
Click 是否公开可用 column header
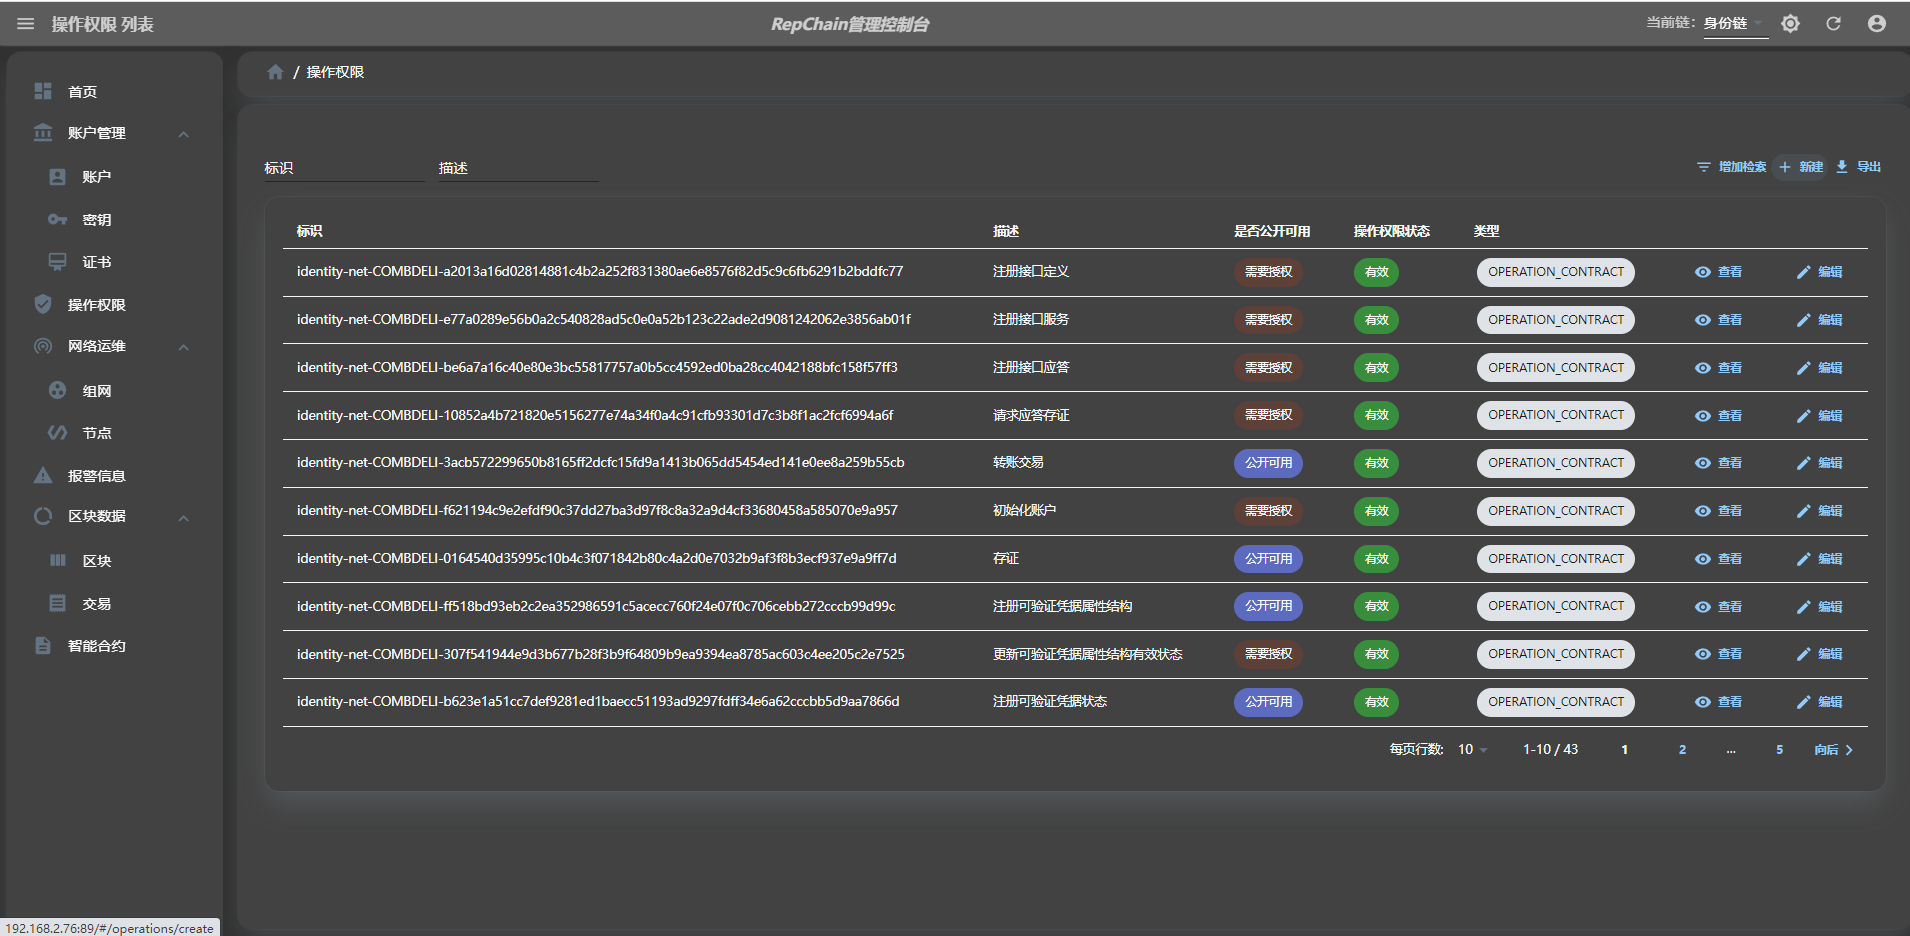[x=1271, y=231]
